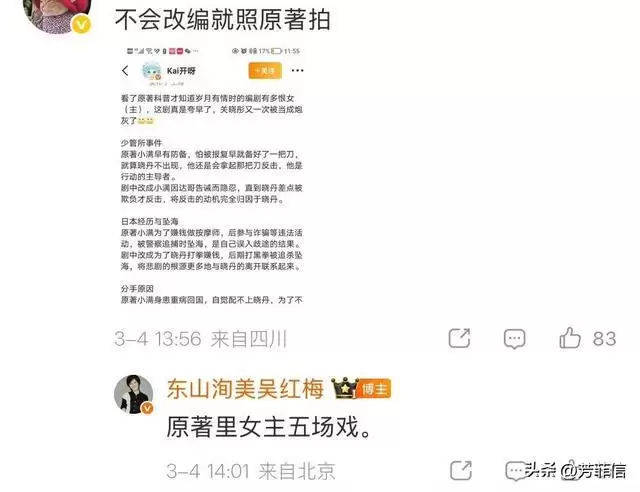This screenshot has height=492, width=640.
Task: Tap the 83 like count
Action: pos(604,339)
